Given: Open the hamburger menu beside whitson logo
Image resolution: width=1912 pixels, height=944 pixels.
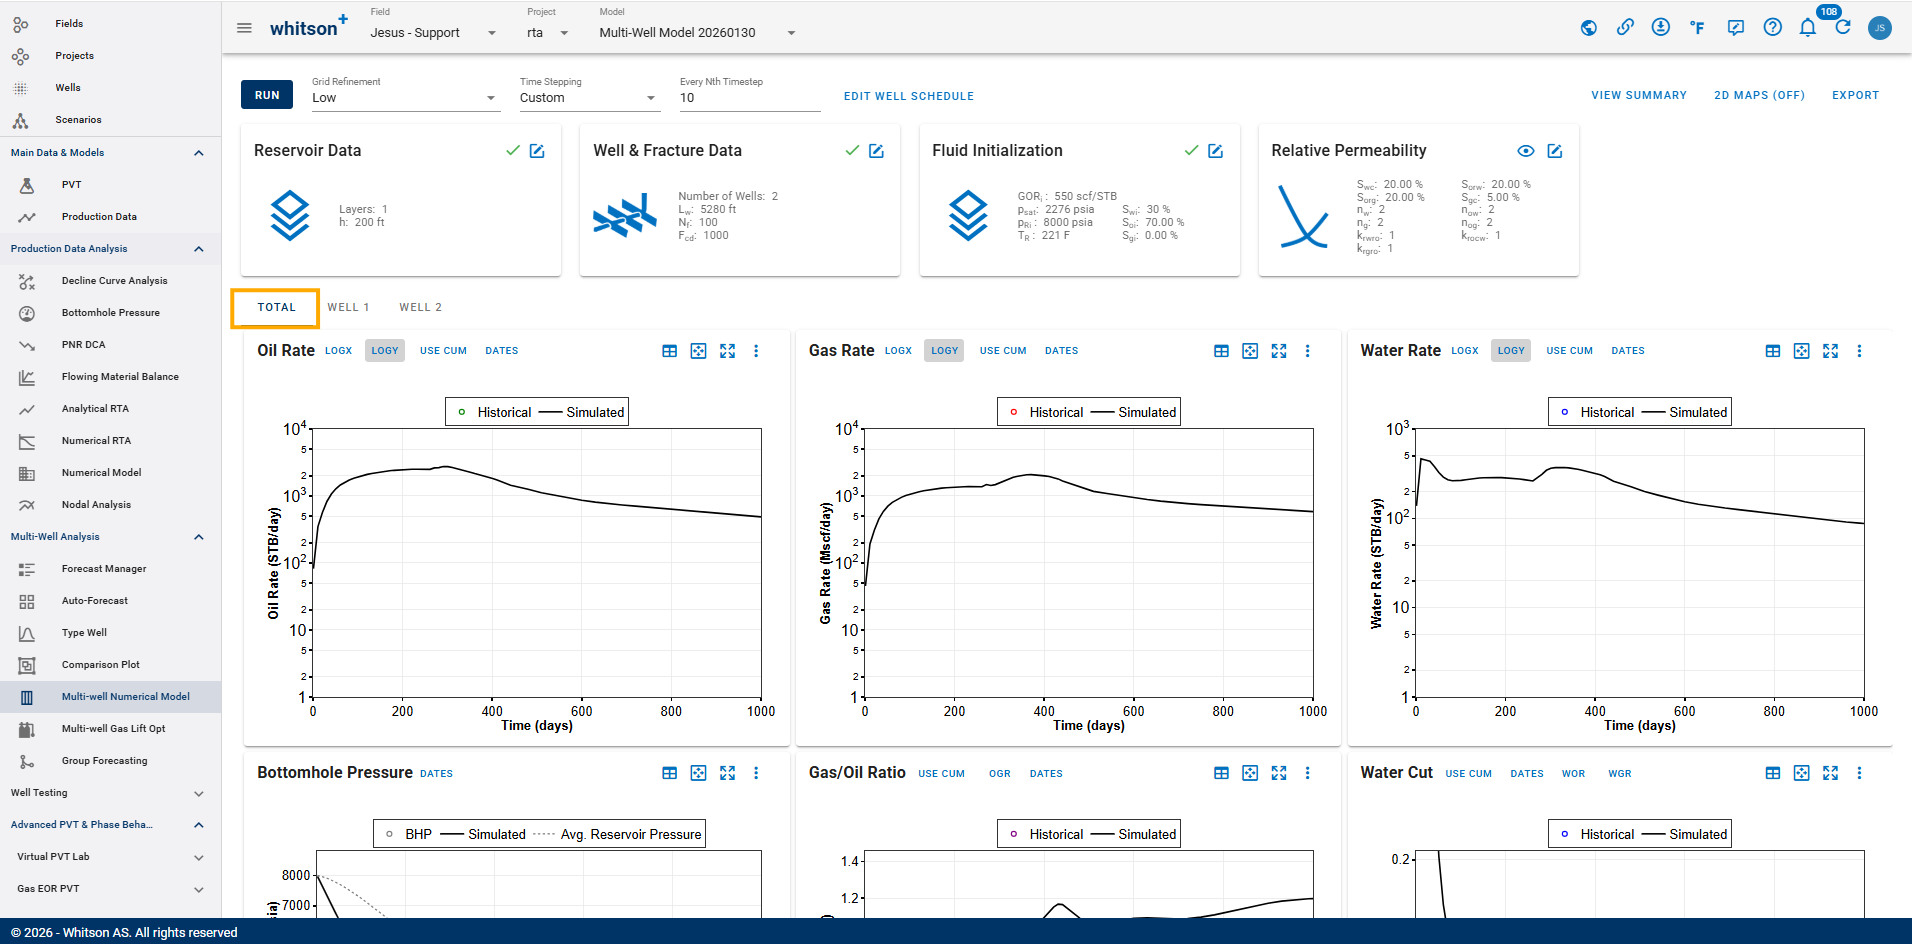Looking at the screenshot, I should click(x=244, y=28).
